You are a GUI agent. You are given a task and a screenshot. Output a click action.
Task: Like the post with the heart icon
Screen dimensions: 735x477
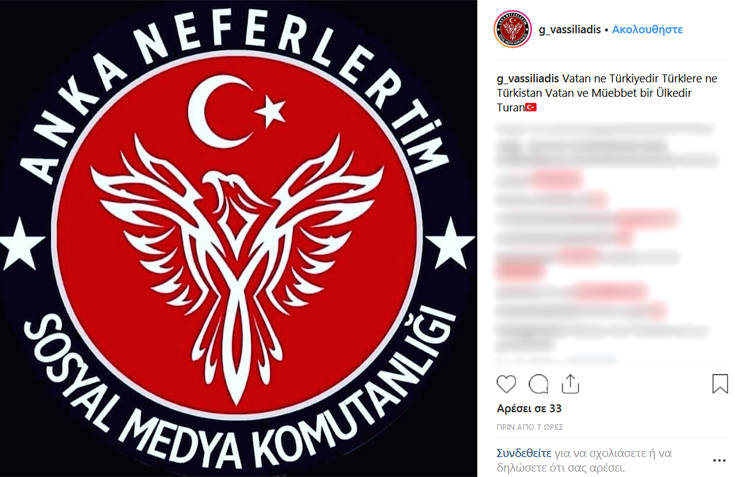point(506,384)
